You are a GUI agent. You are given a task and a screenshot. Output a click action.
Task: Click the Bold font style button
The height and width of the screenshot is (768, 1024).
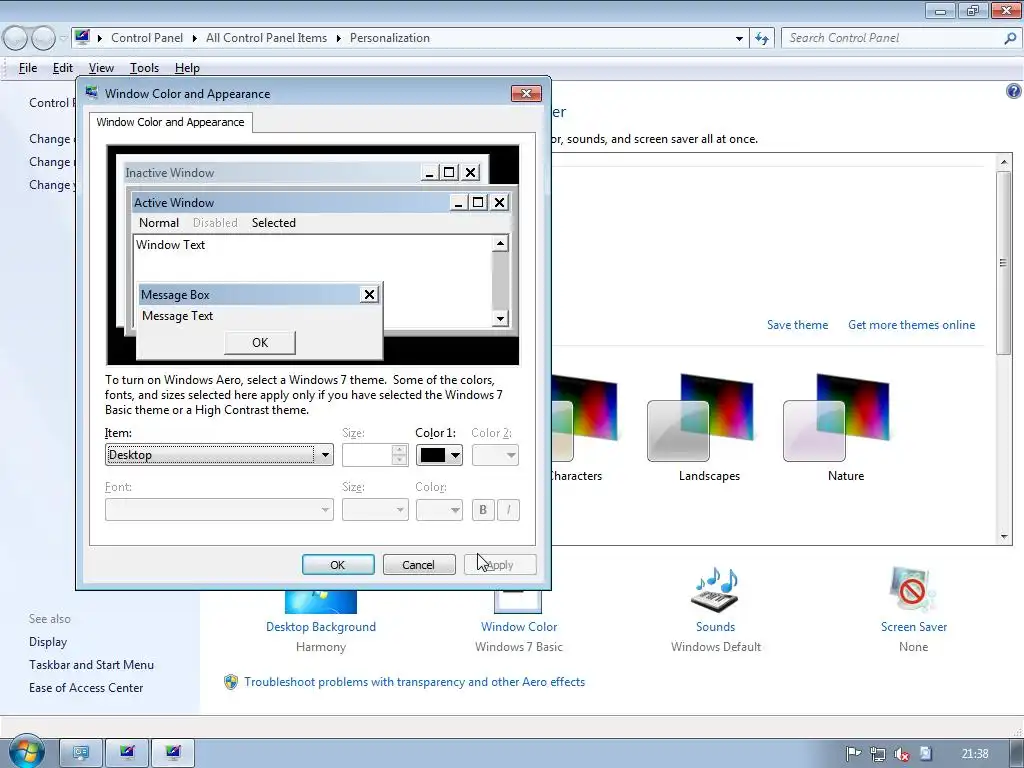click(483, 509)
